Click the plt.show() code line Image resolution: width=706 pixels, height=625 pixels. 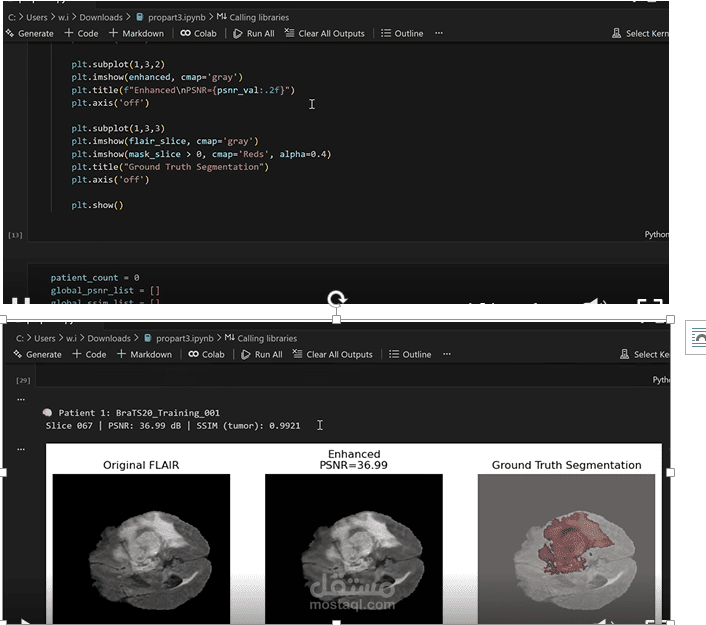97,205
